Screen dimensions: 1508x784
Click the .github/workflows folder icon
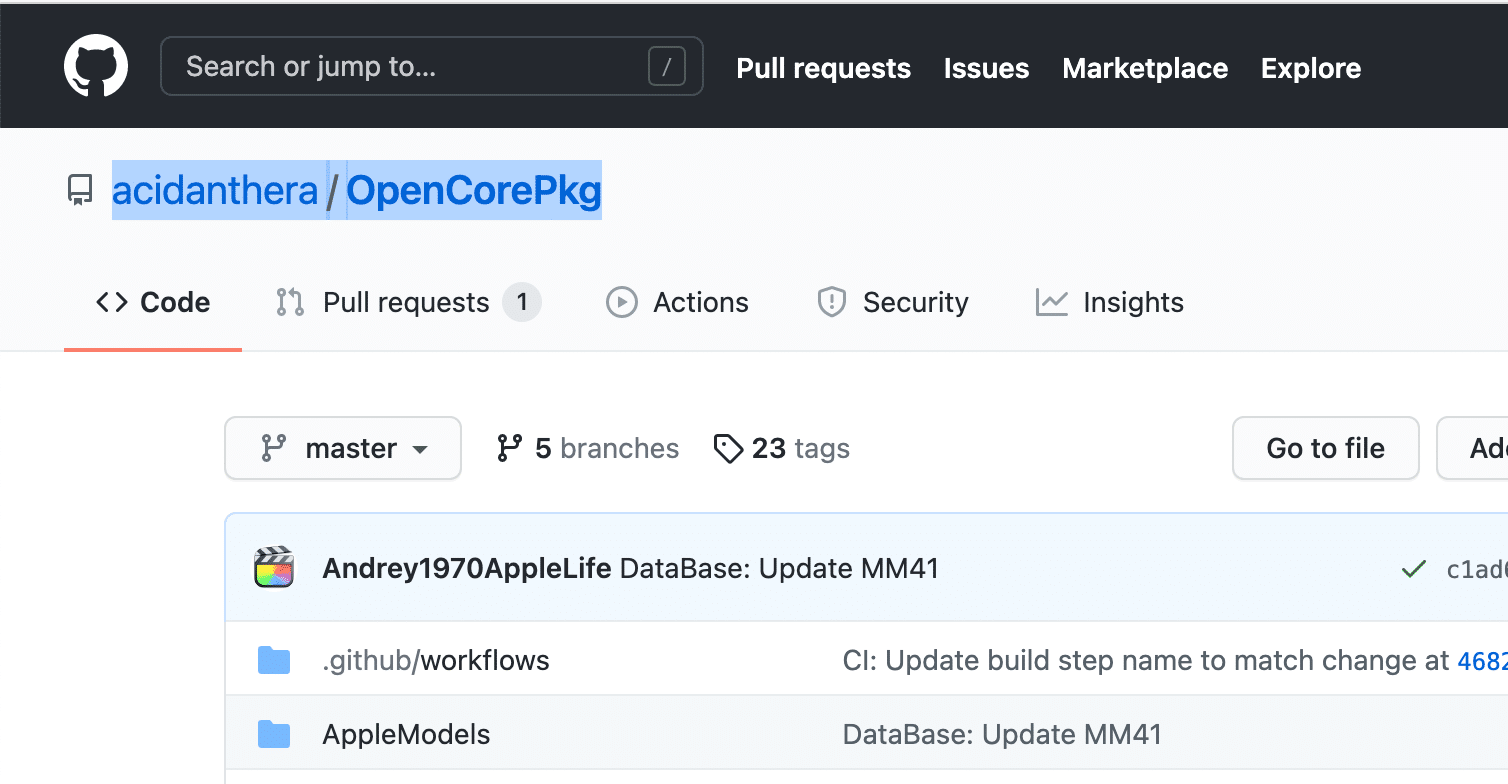(274, 660)
